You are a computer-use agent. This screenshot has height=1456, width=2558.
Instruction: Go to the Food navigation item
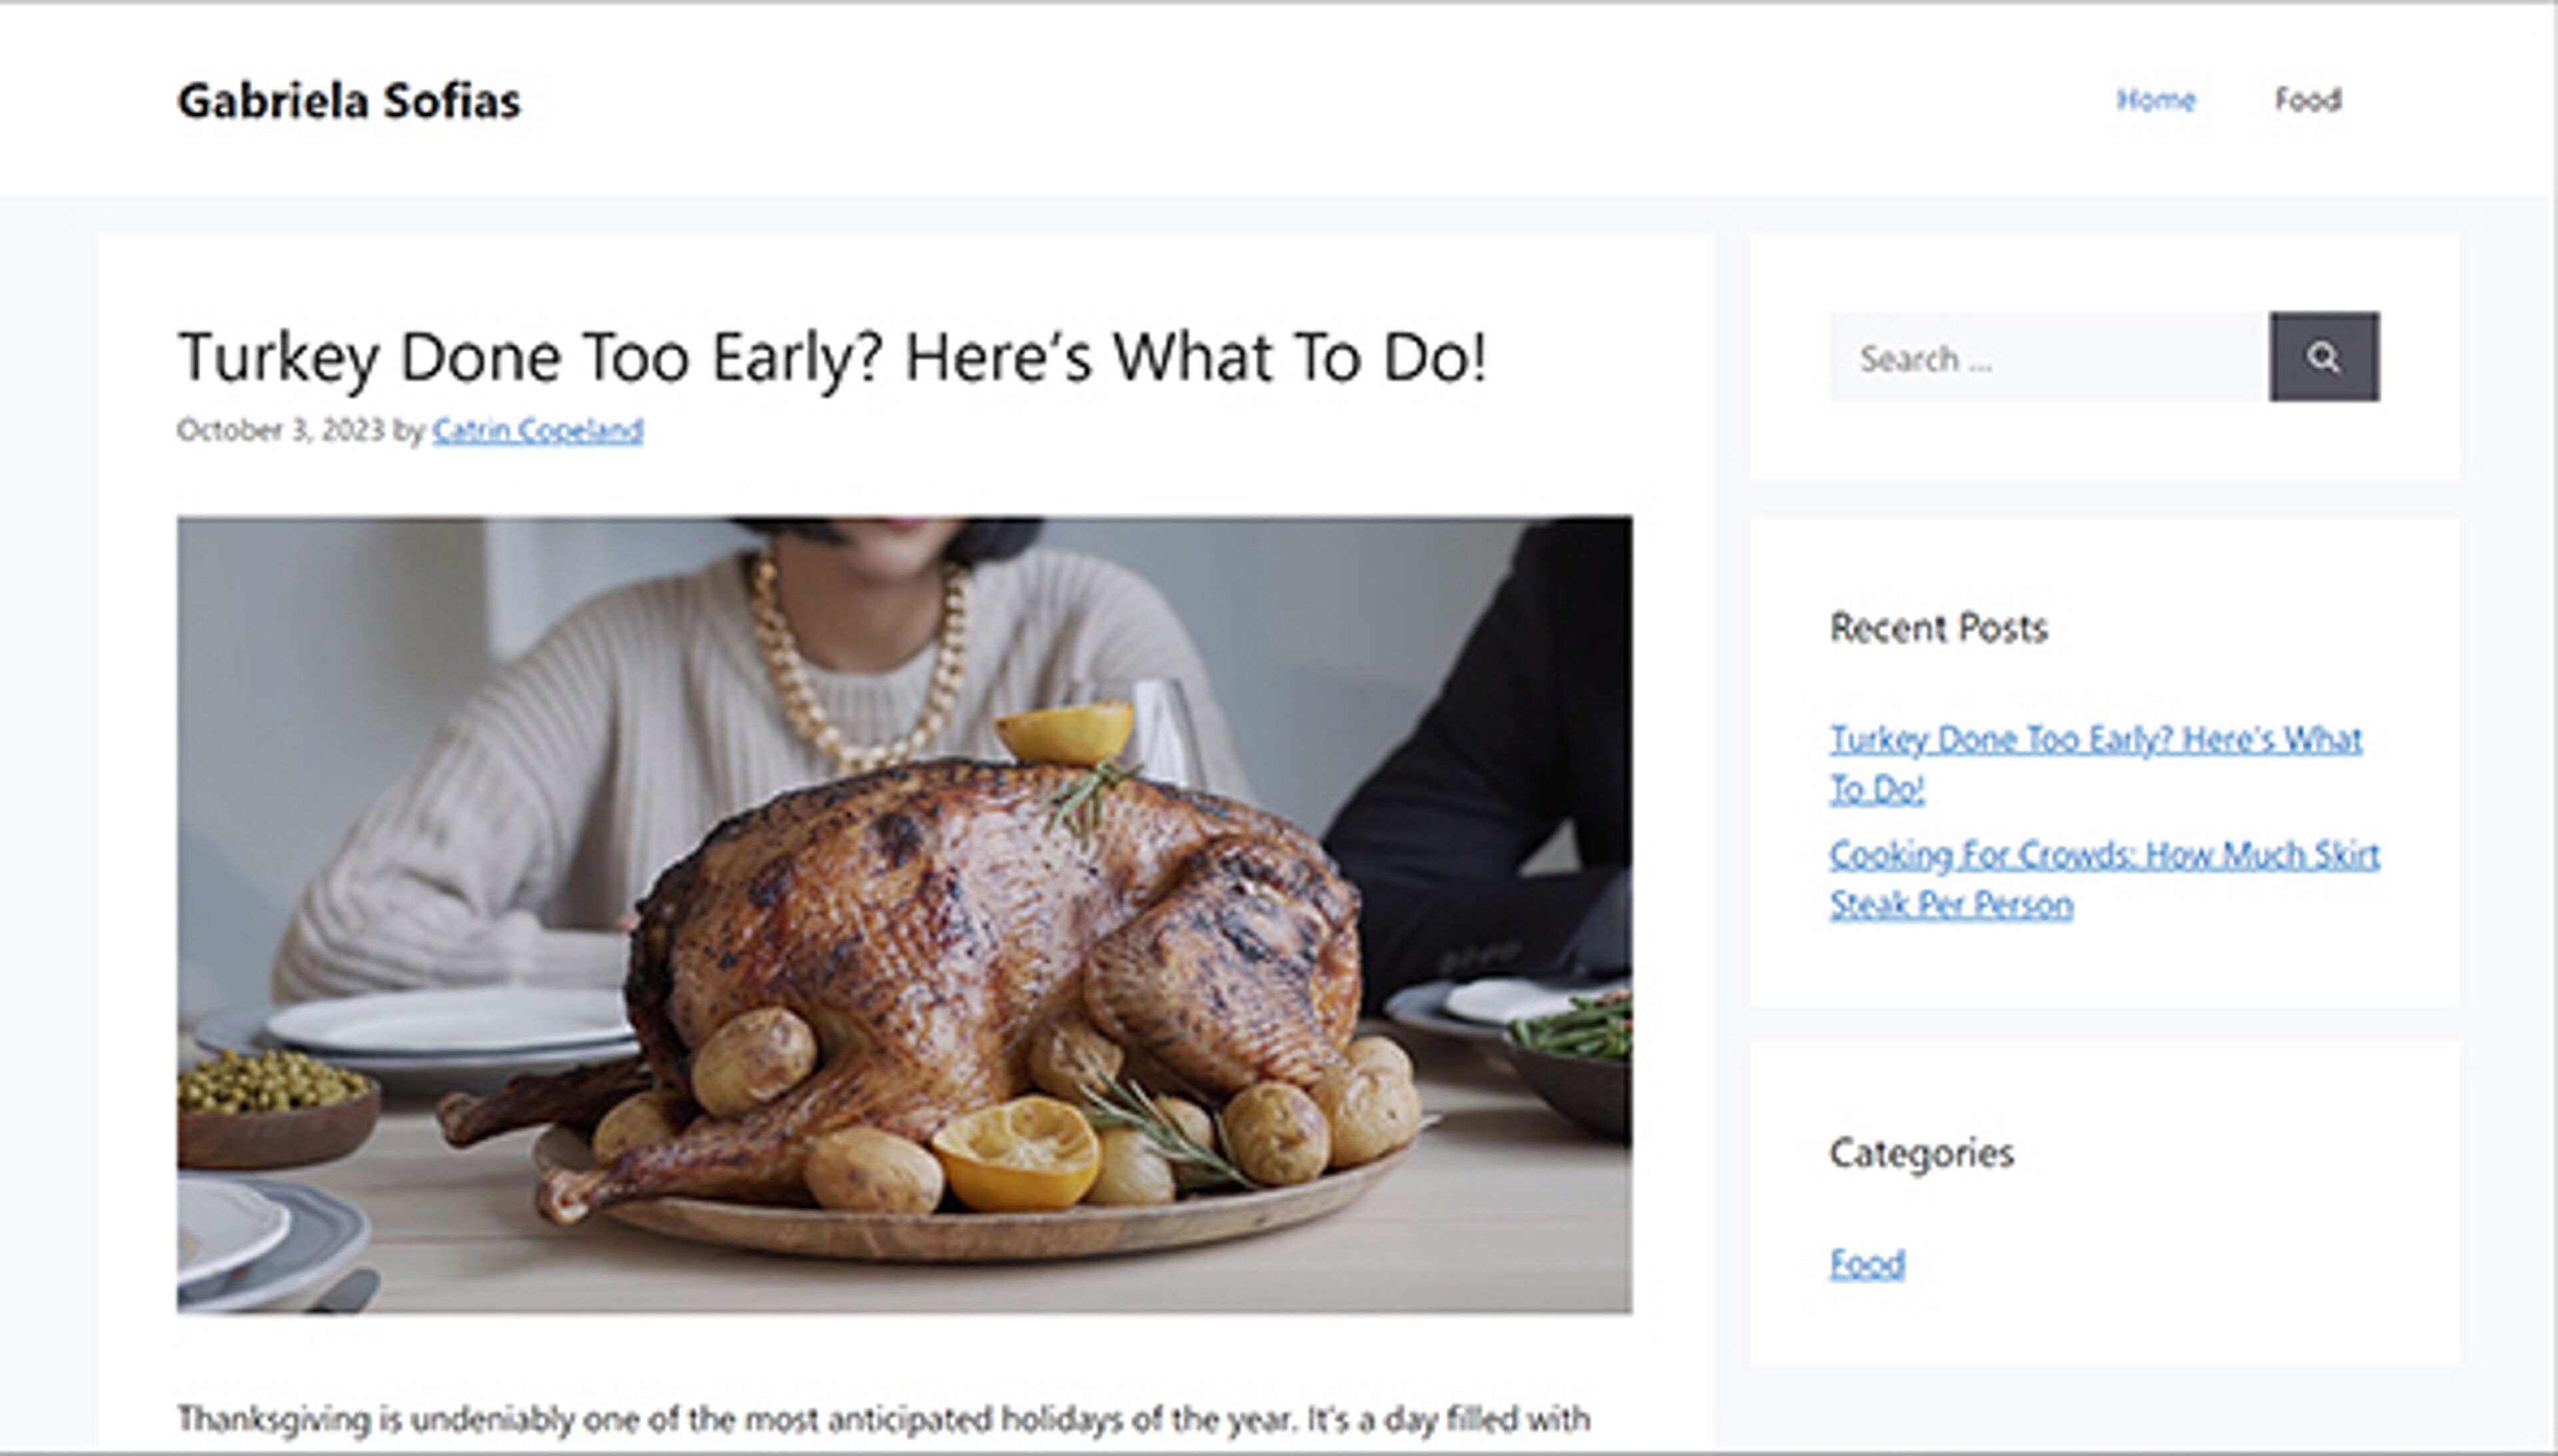coord(2307,100)
